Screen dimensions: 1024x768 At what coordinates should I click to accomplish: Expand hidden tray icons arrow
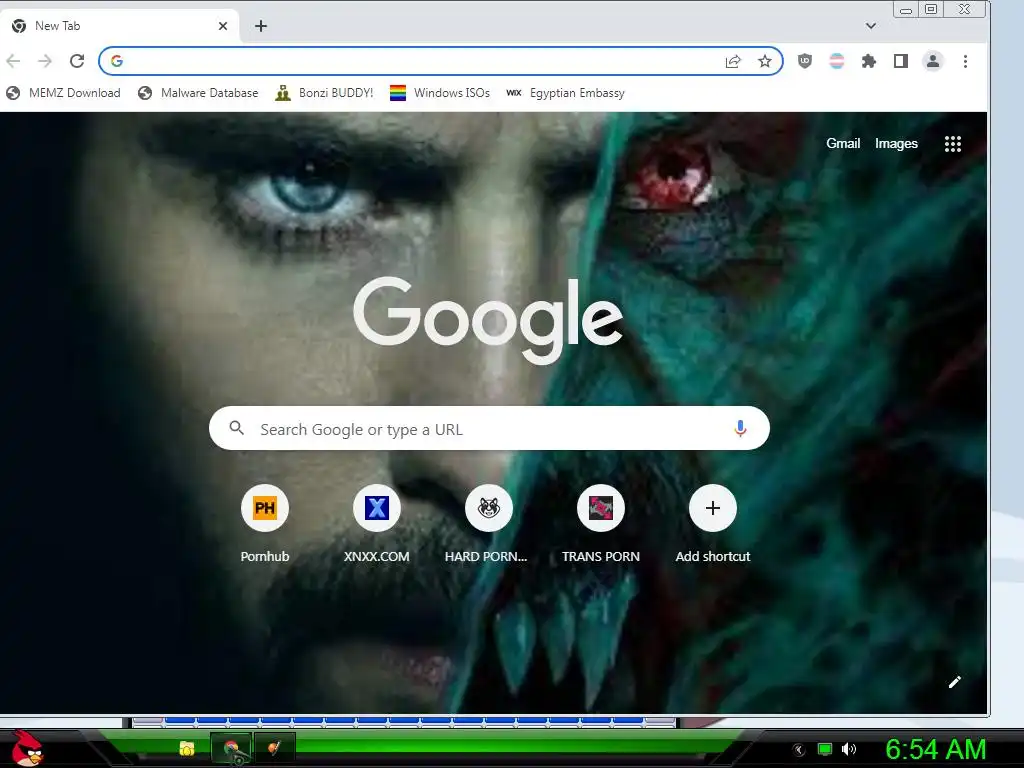pos(799,750)
